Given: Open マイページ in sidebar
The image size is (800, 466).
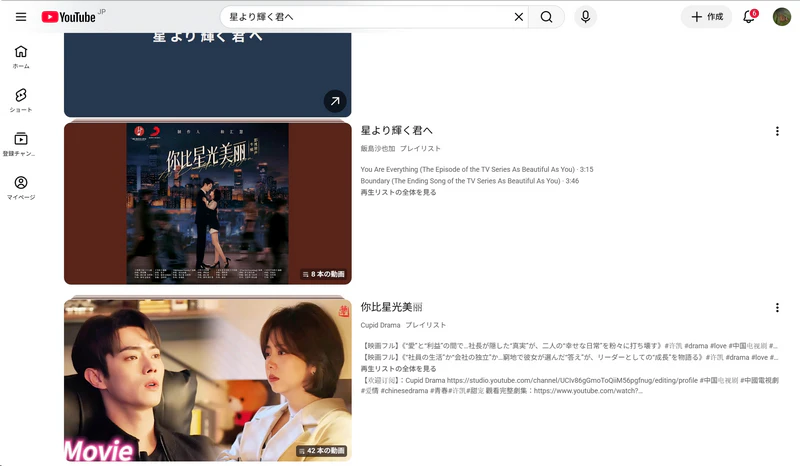Looking at the screenshot, I should (x=21, y=187).
